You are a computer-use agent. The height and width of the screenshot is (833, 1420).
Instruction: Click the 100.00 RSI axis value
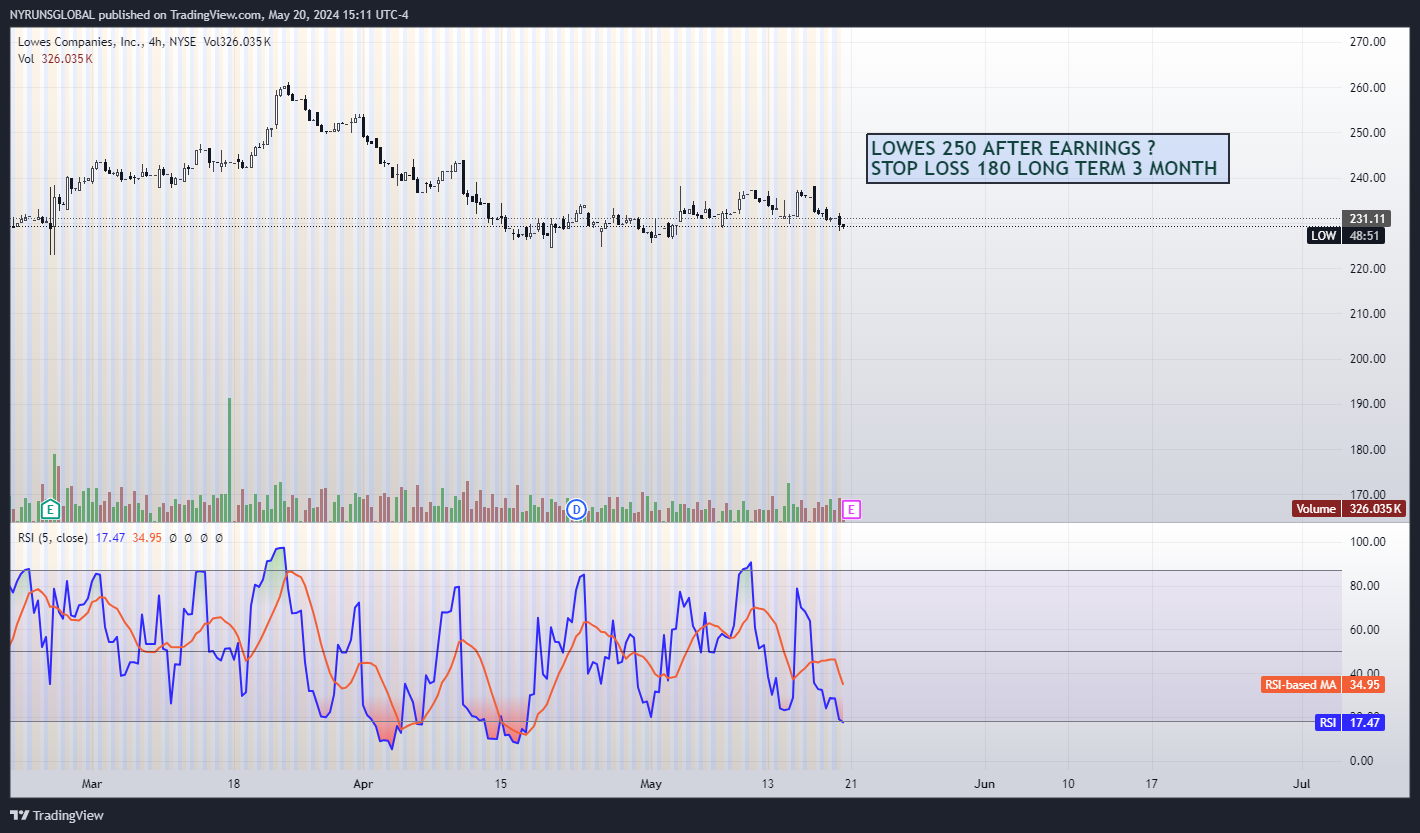[1367, 542]
